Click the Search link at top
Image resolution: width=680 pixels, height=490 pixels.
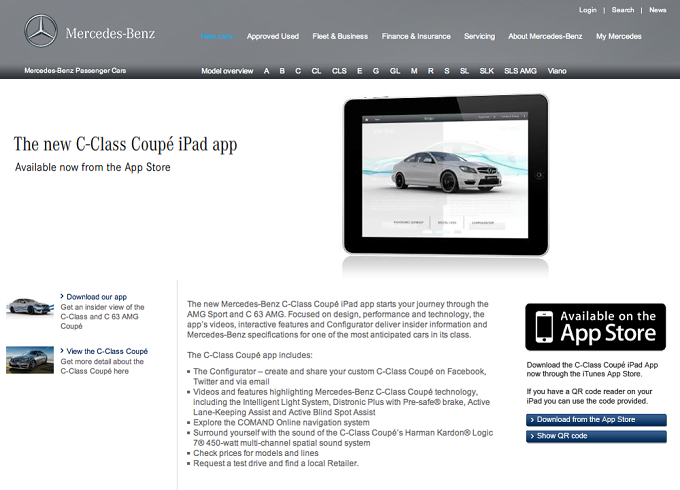point(623,10)
